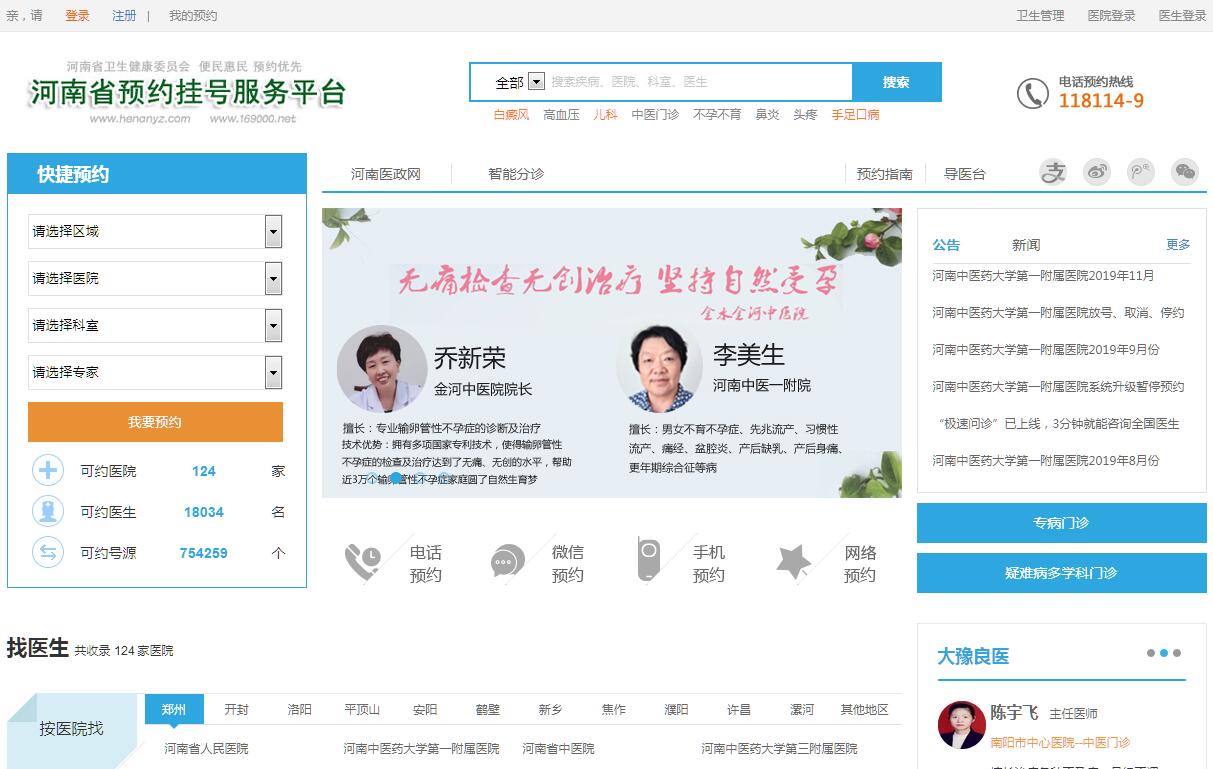Open the 专病门诊 button
Screen dimensions: 1213x769
[x=1061, y=523]
